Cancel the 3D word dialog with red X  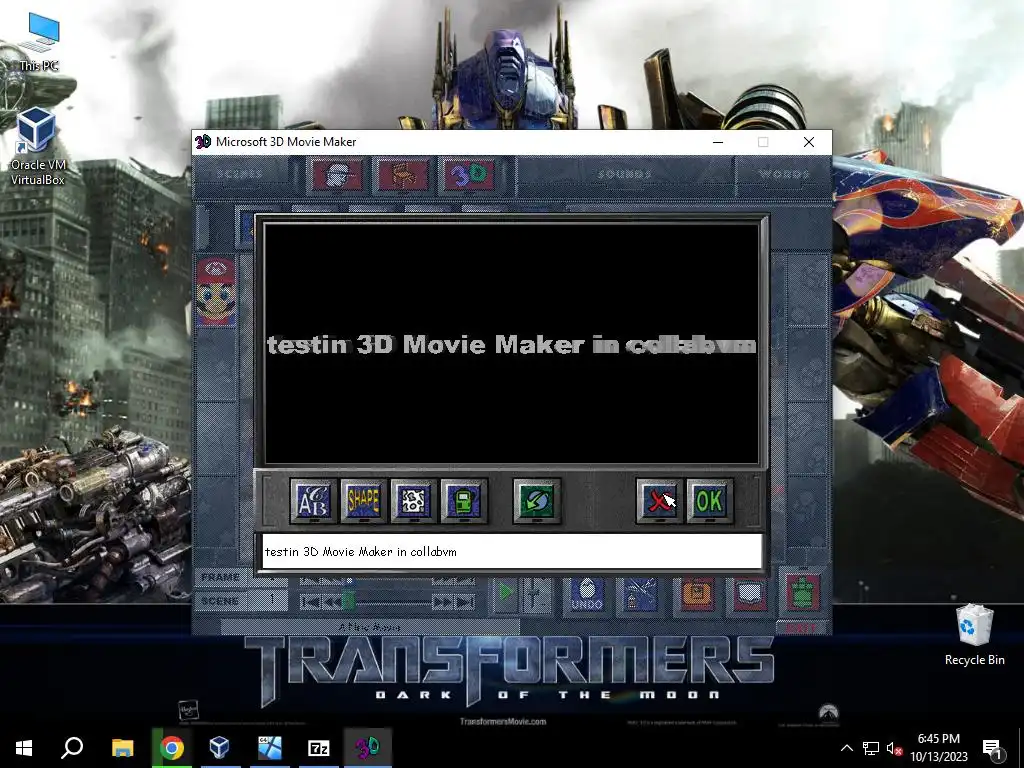pos(660,501)
